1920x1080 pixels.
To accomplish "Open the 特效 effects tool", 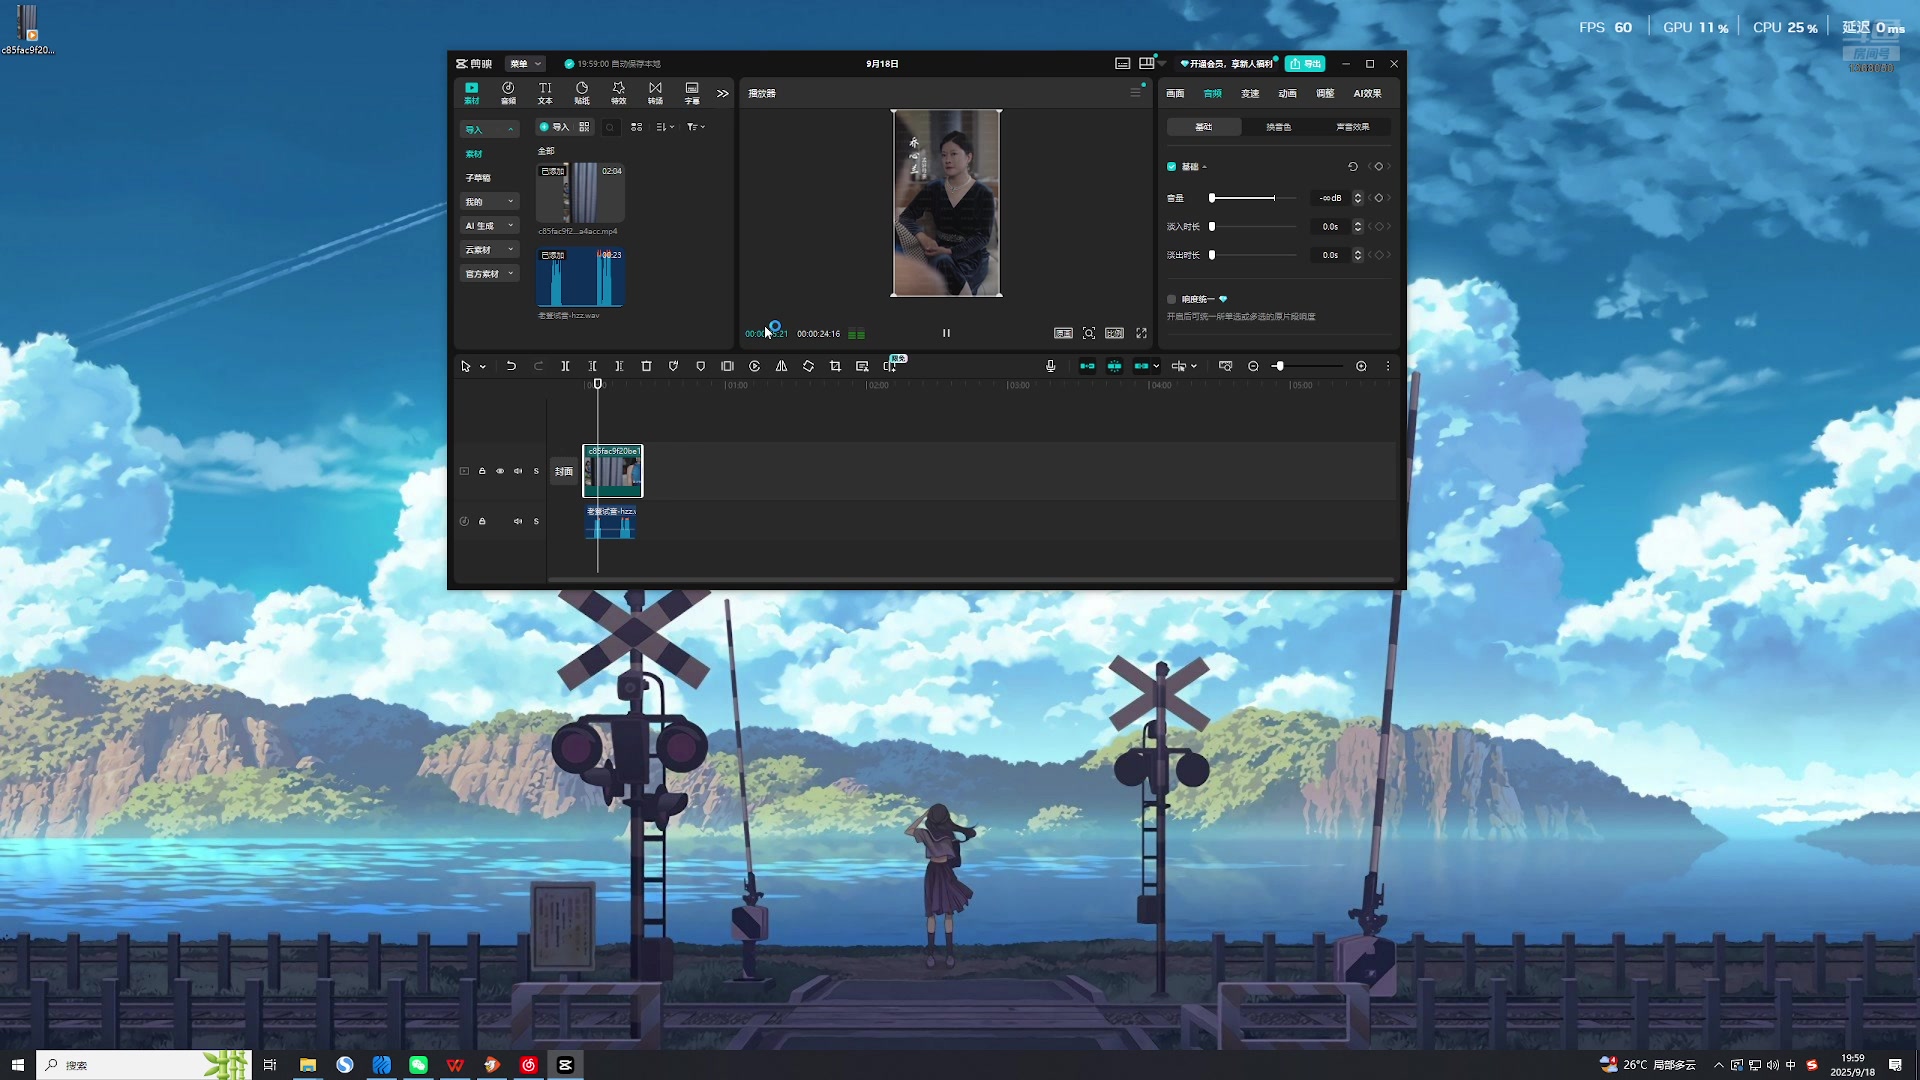I will (x=618, y=93).
